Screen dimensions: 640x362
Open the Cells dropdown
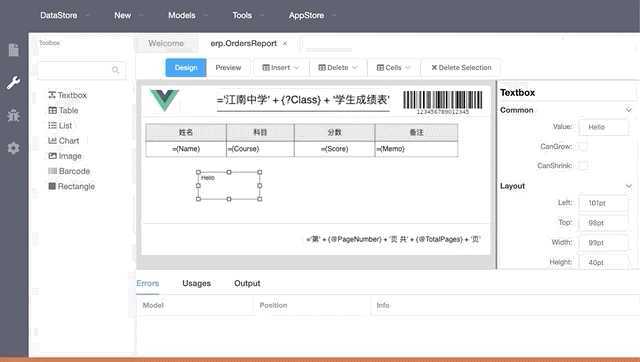point(393,68)
